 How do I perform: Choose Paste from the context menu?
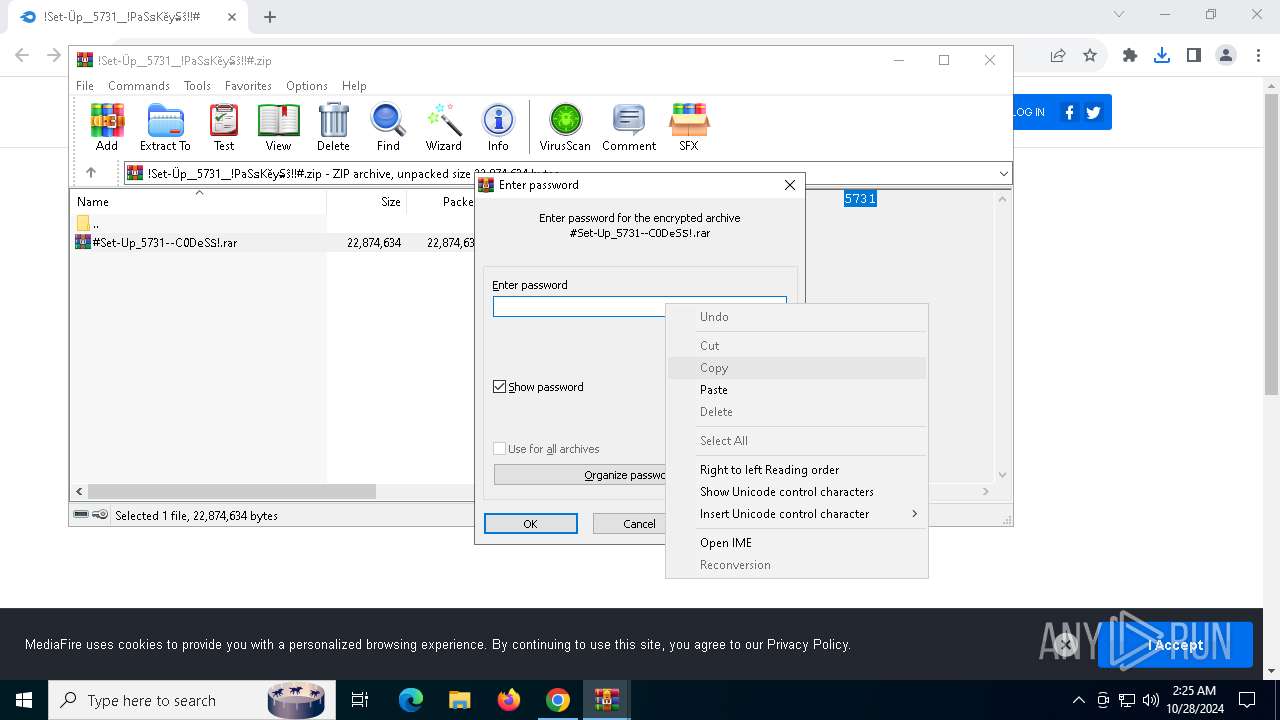point(796,390)
